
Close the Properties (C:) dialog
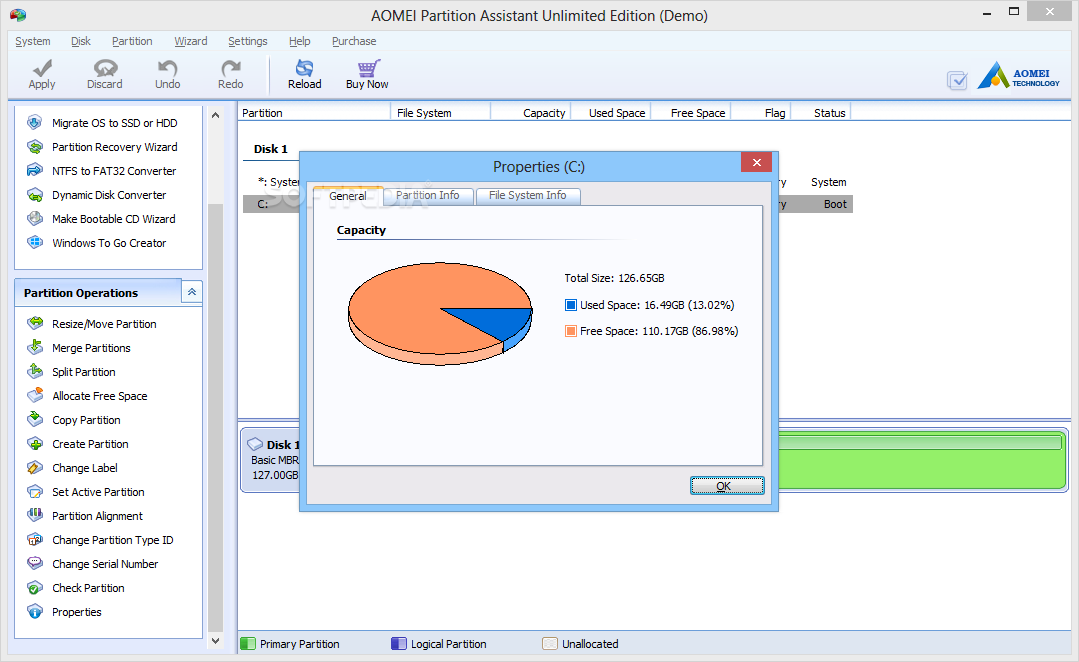tap(756, 162)
